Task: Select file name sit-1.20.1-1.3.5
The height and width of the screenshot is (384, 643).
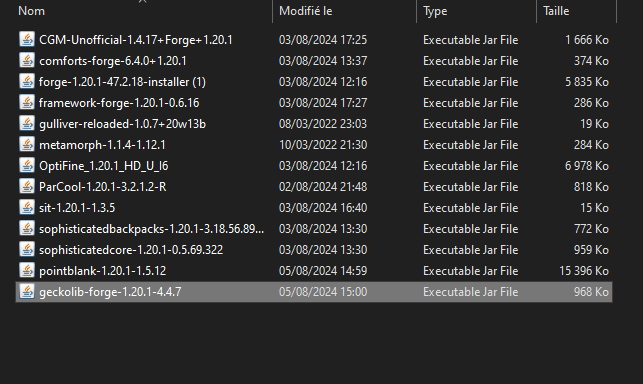Action: 77,208
